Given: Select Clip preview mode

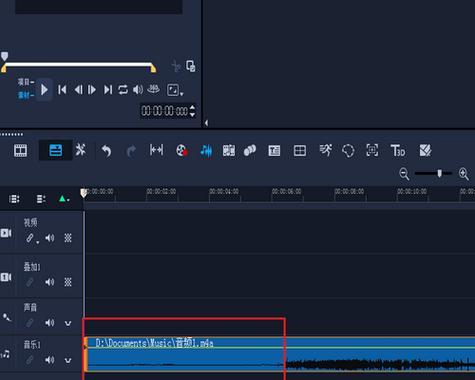Looking at the screenshot, I should (x=26, y=96).
